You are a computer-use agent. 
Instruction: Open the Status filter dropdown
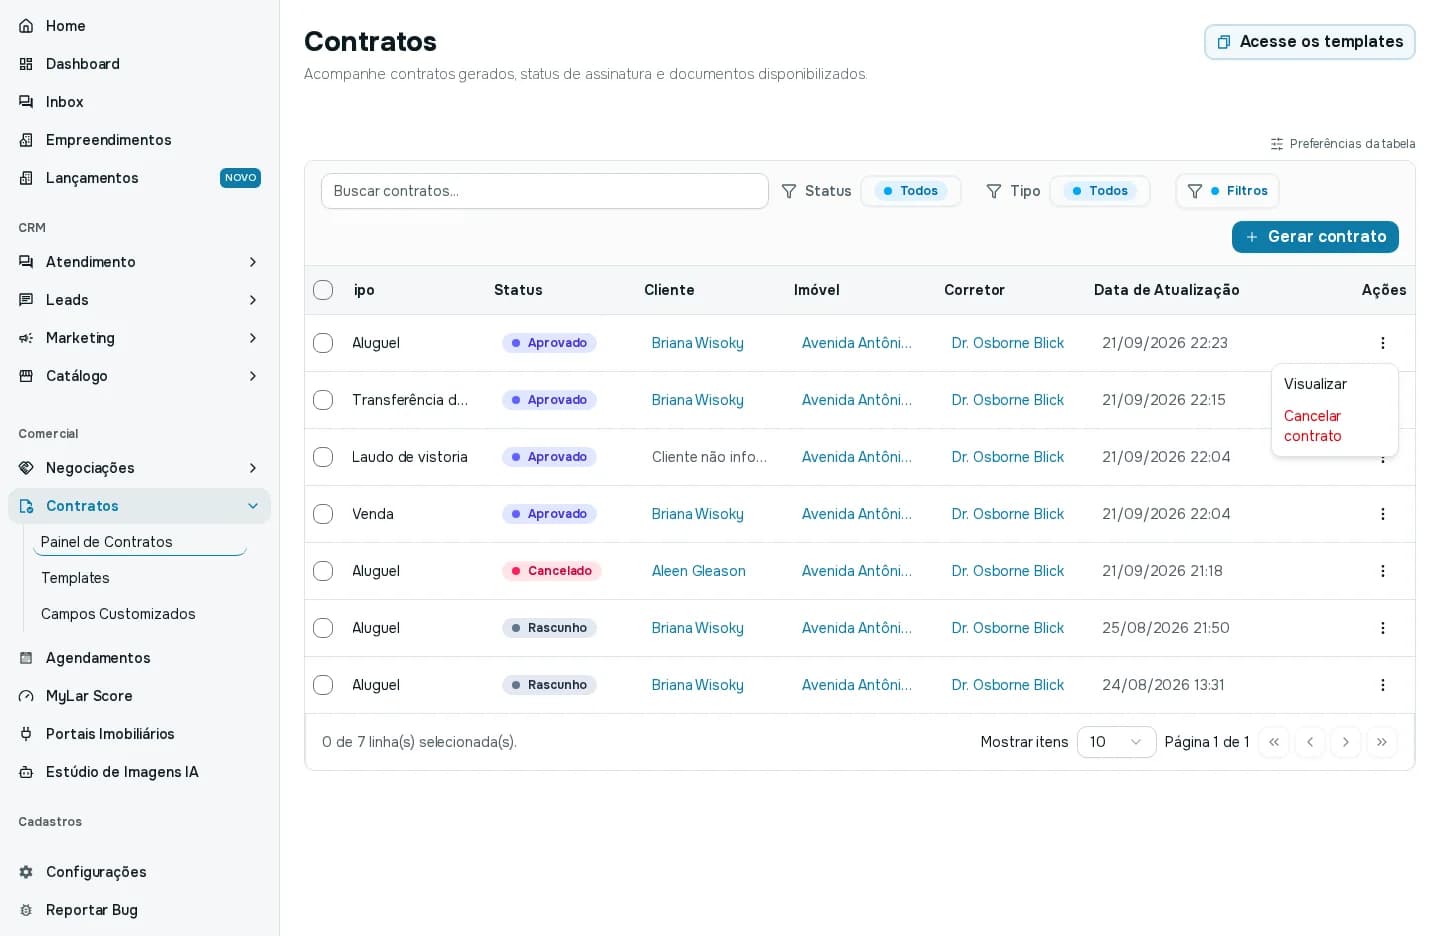(x=910, y=191)
